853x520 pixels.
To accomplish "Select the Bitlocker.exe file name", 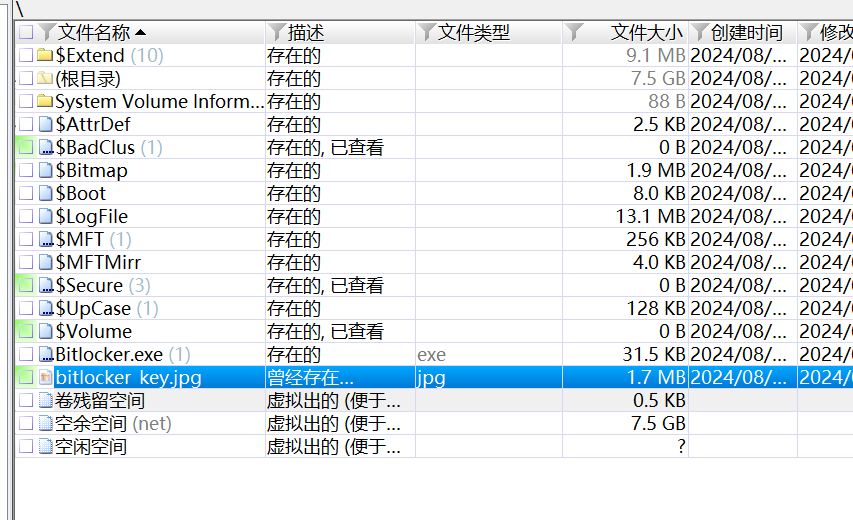I will 109,355.
